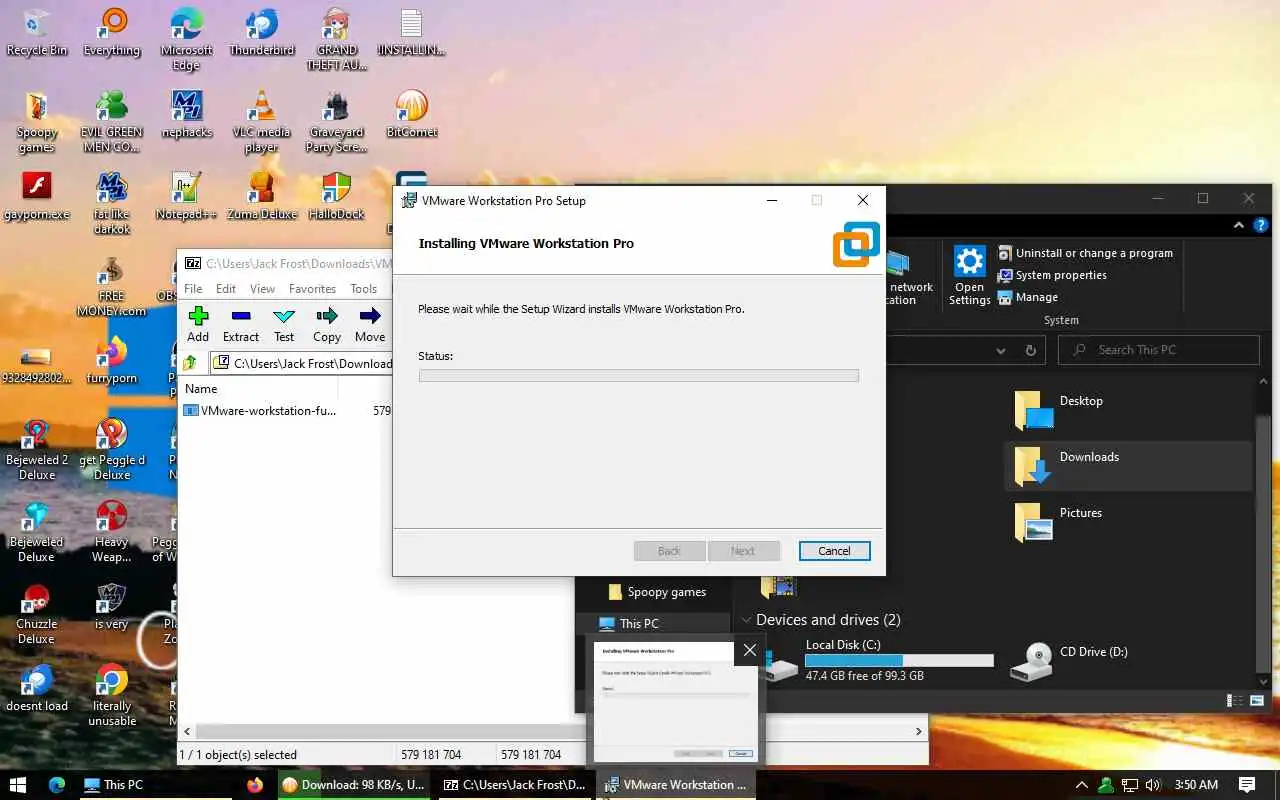Select the Microsoft Edge desktop shortcut

pos(186,39)
